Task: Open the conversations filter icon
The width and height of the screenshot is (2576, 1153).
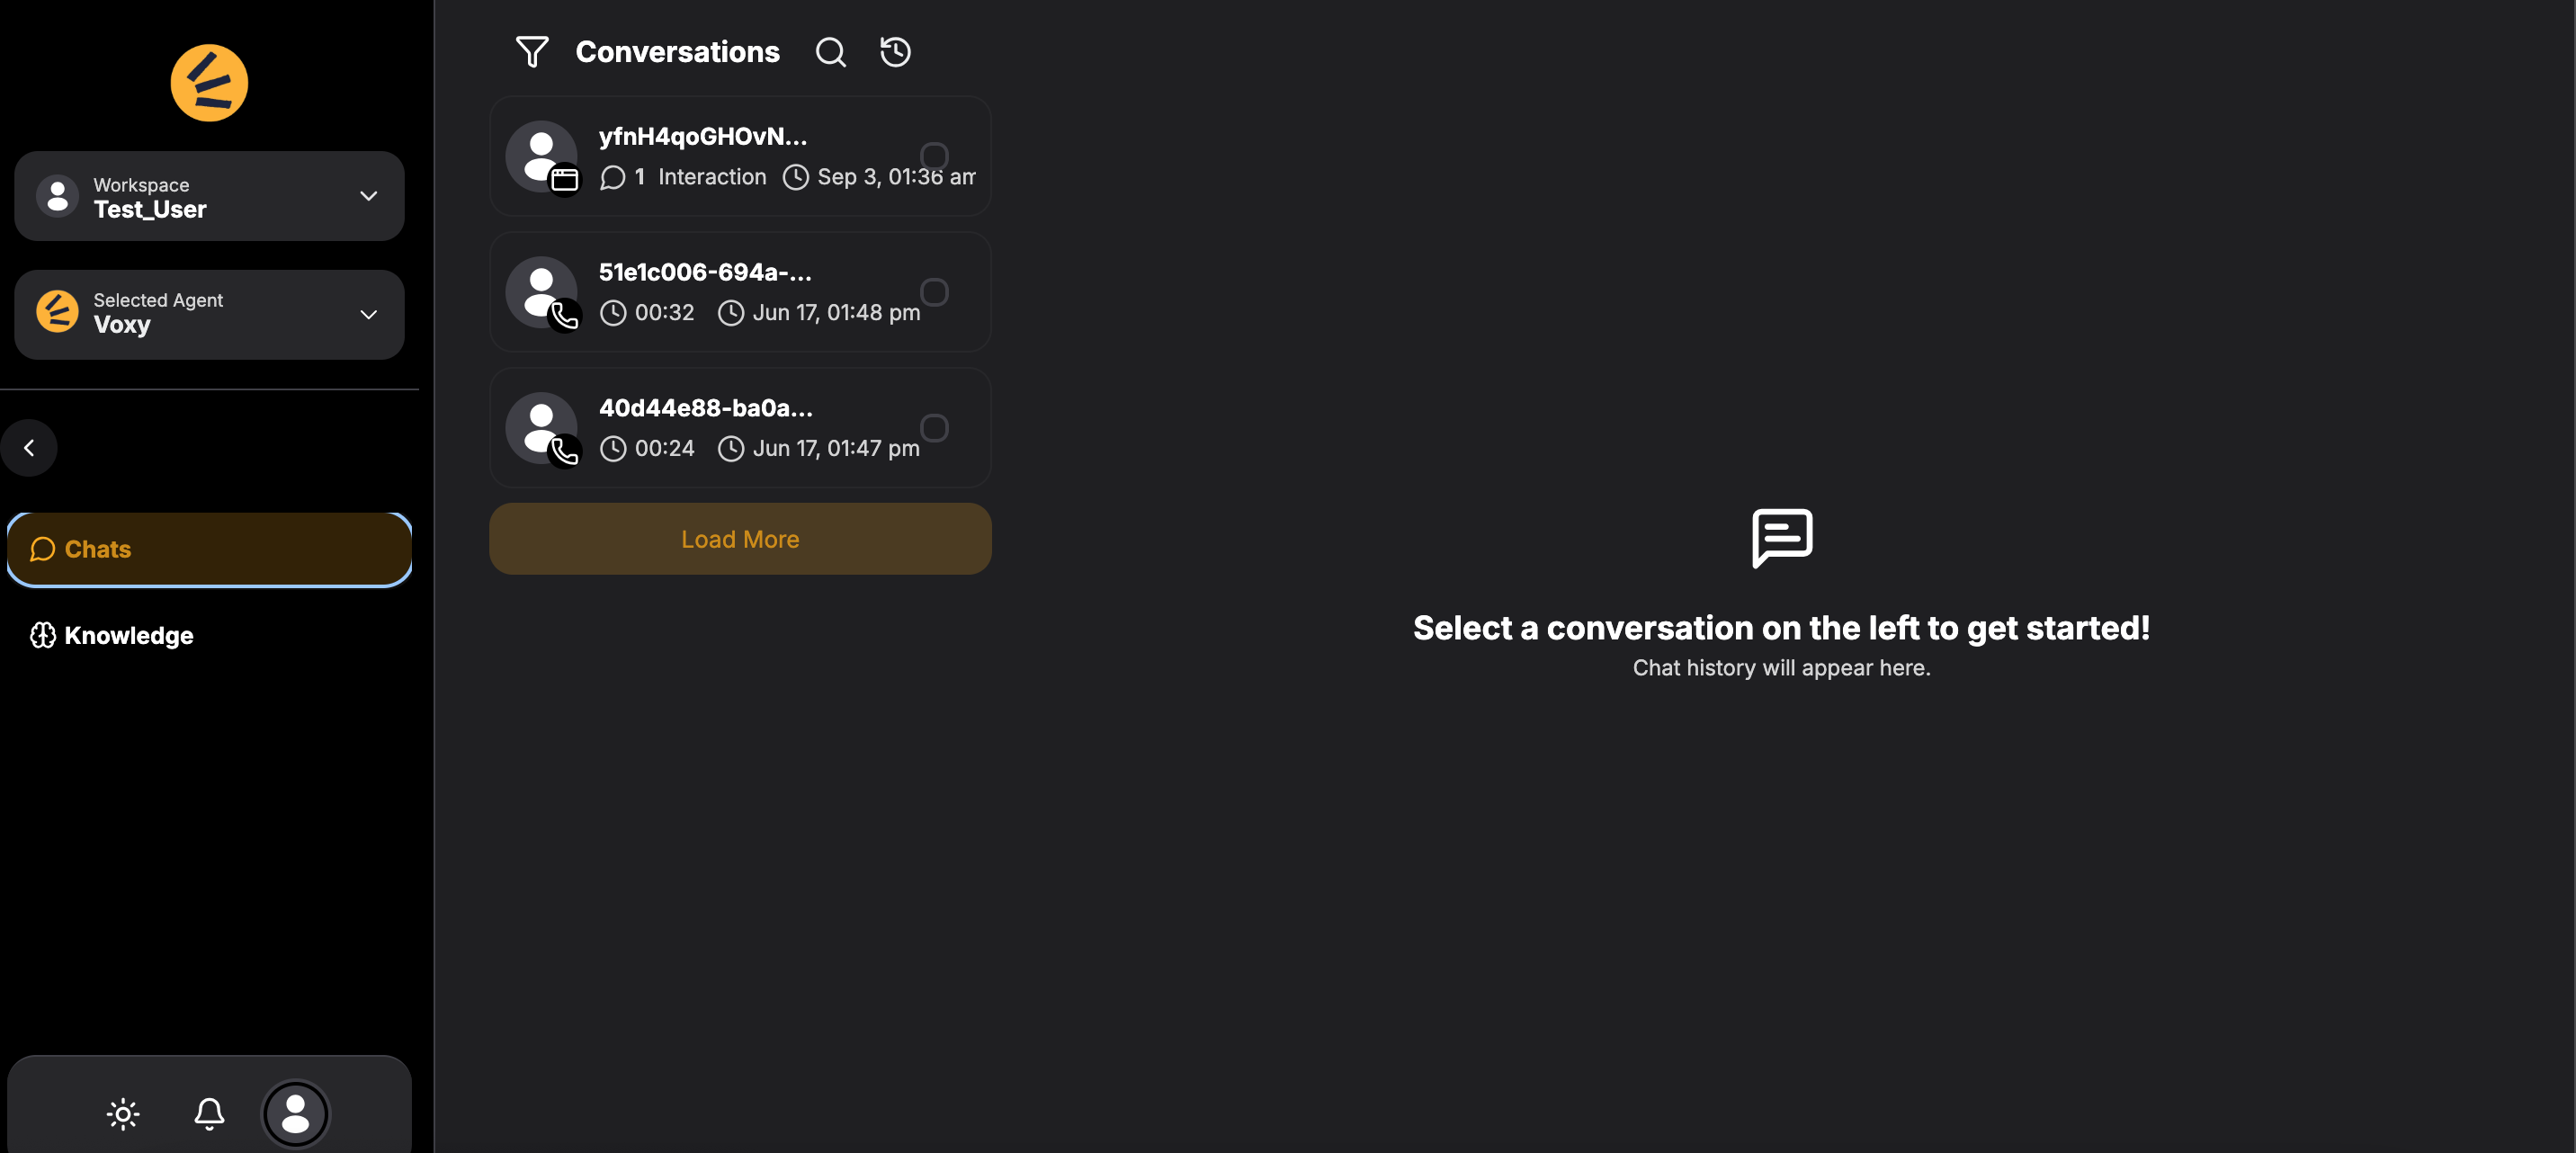Action: coord(532,52)
